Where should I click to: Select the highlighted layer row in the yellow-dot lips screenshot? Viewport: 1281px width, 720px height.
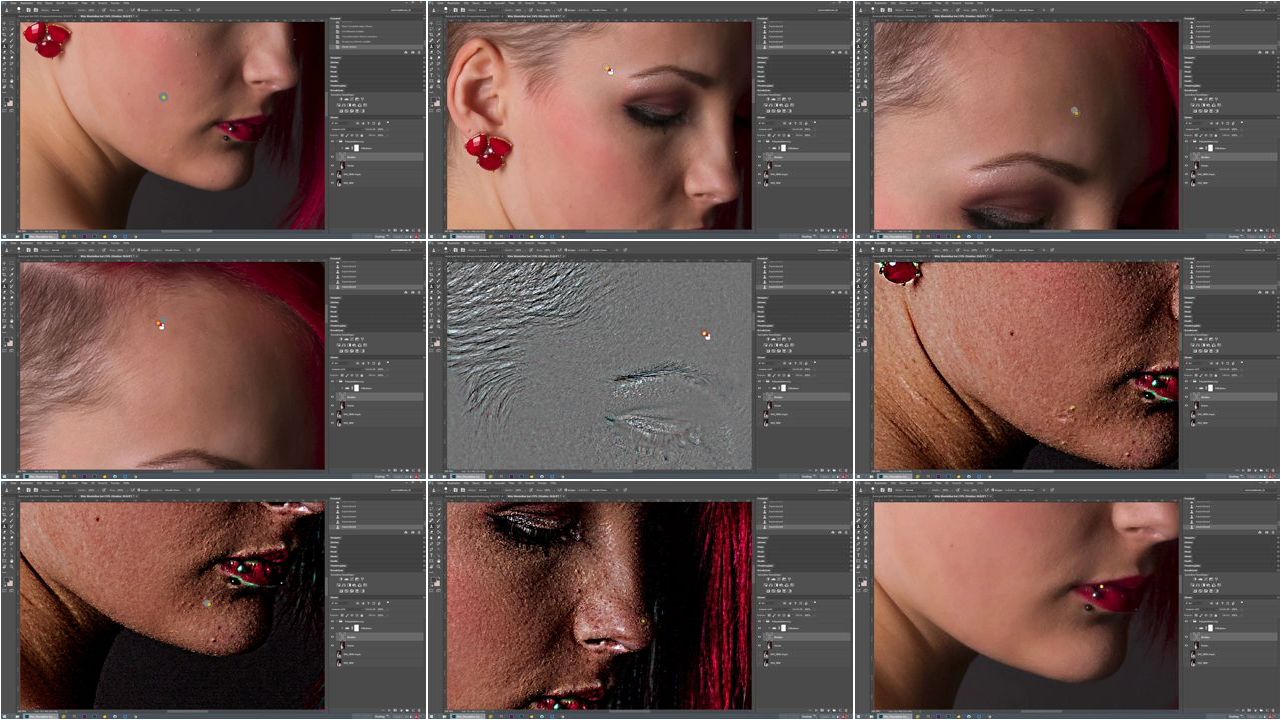click(x=1234, y=637)
